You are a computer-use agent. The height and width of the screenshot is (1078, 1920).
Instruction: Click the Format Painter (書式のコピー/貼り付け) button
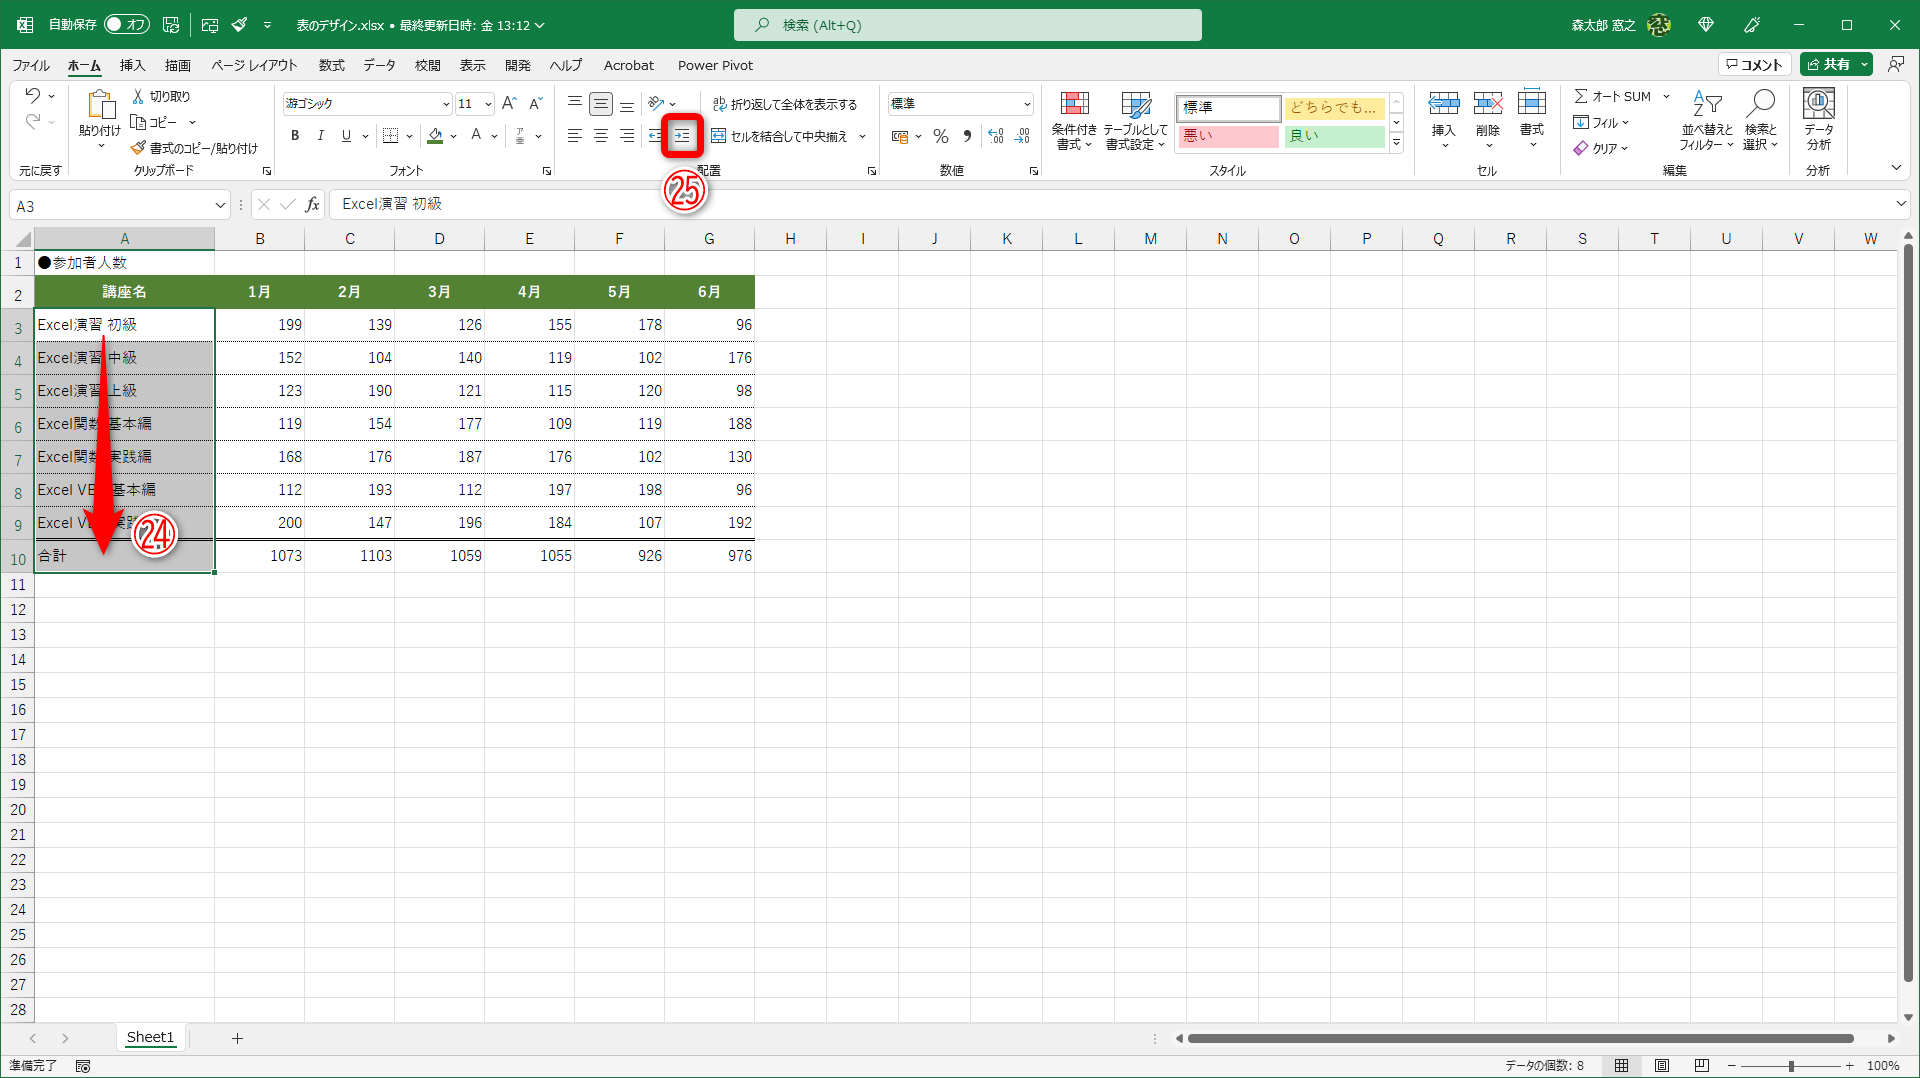tap(194, 148)
